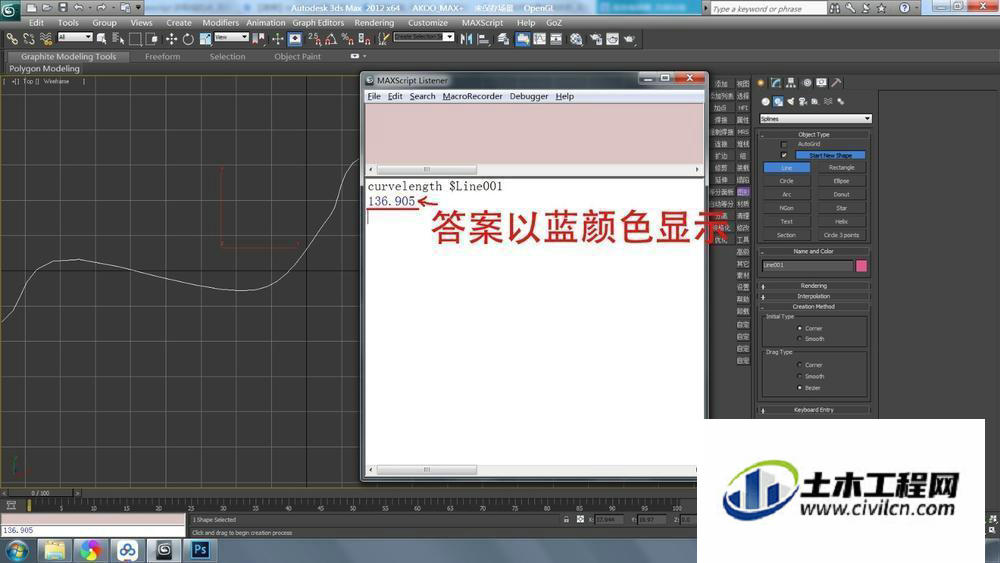Expand the Keyboard Entry rollout
The image size is (1000, 563).
814,410
